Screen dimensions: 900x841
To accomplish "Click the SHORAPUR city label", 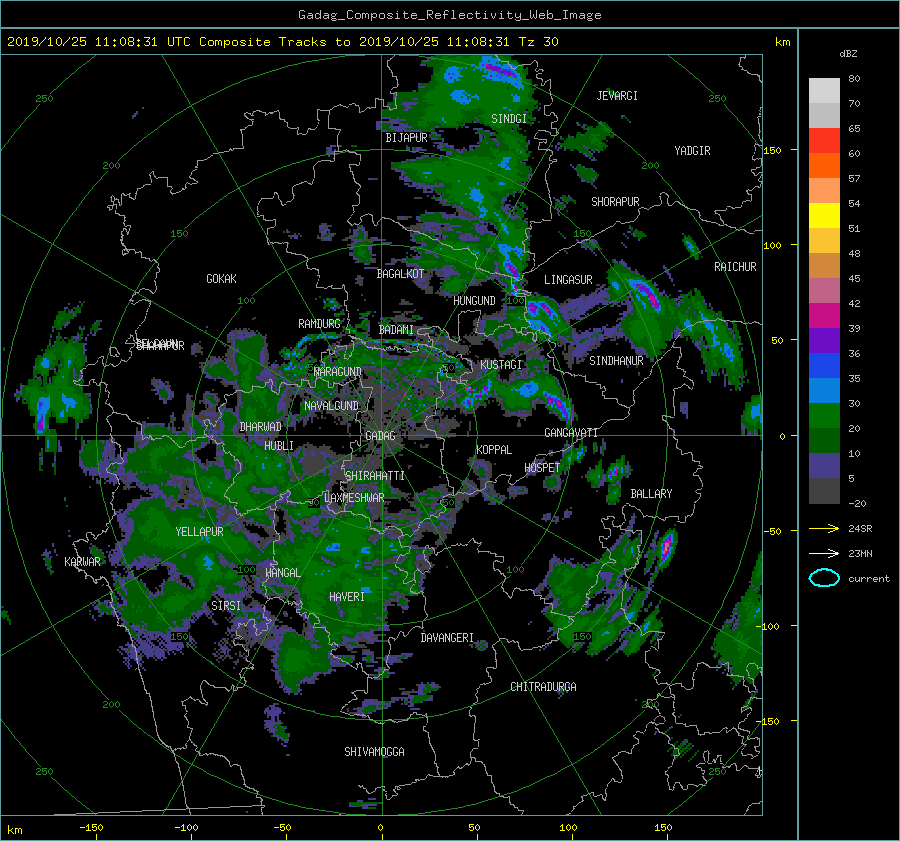I will pyautogui.click(x=615, y=202).
